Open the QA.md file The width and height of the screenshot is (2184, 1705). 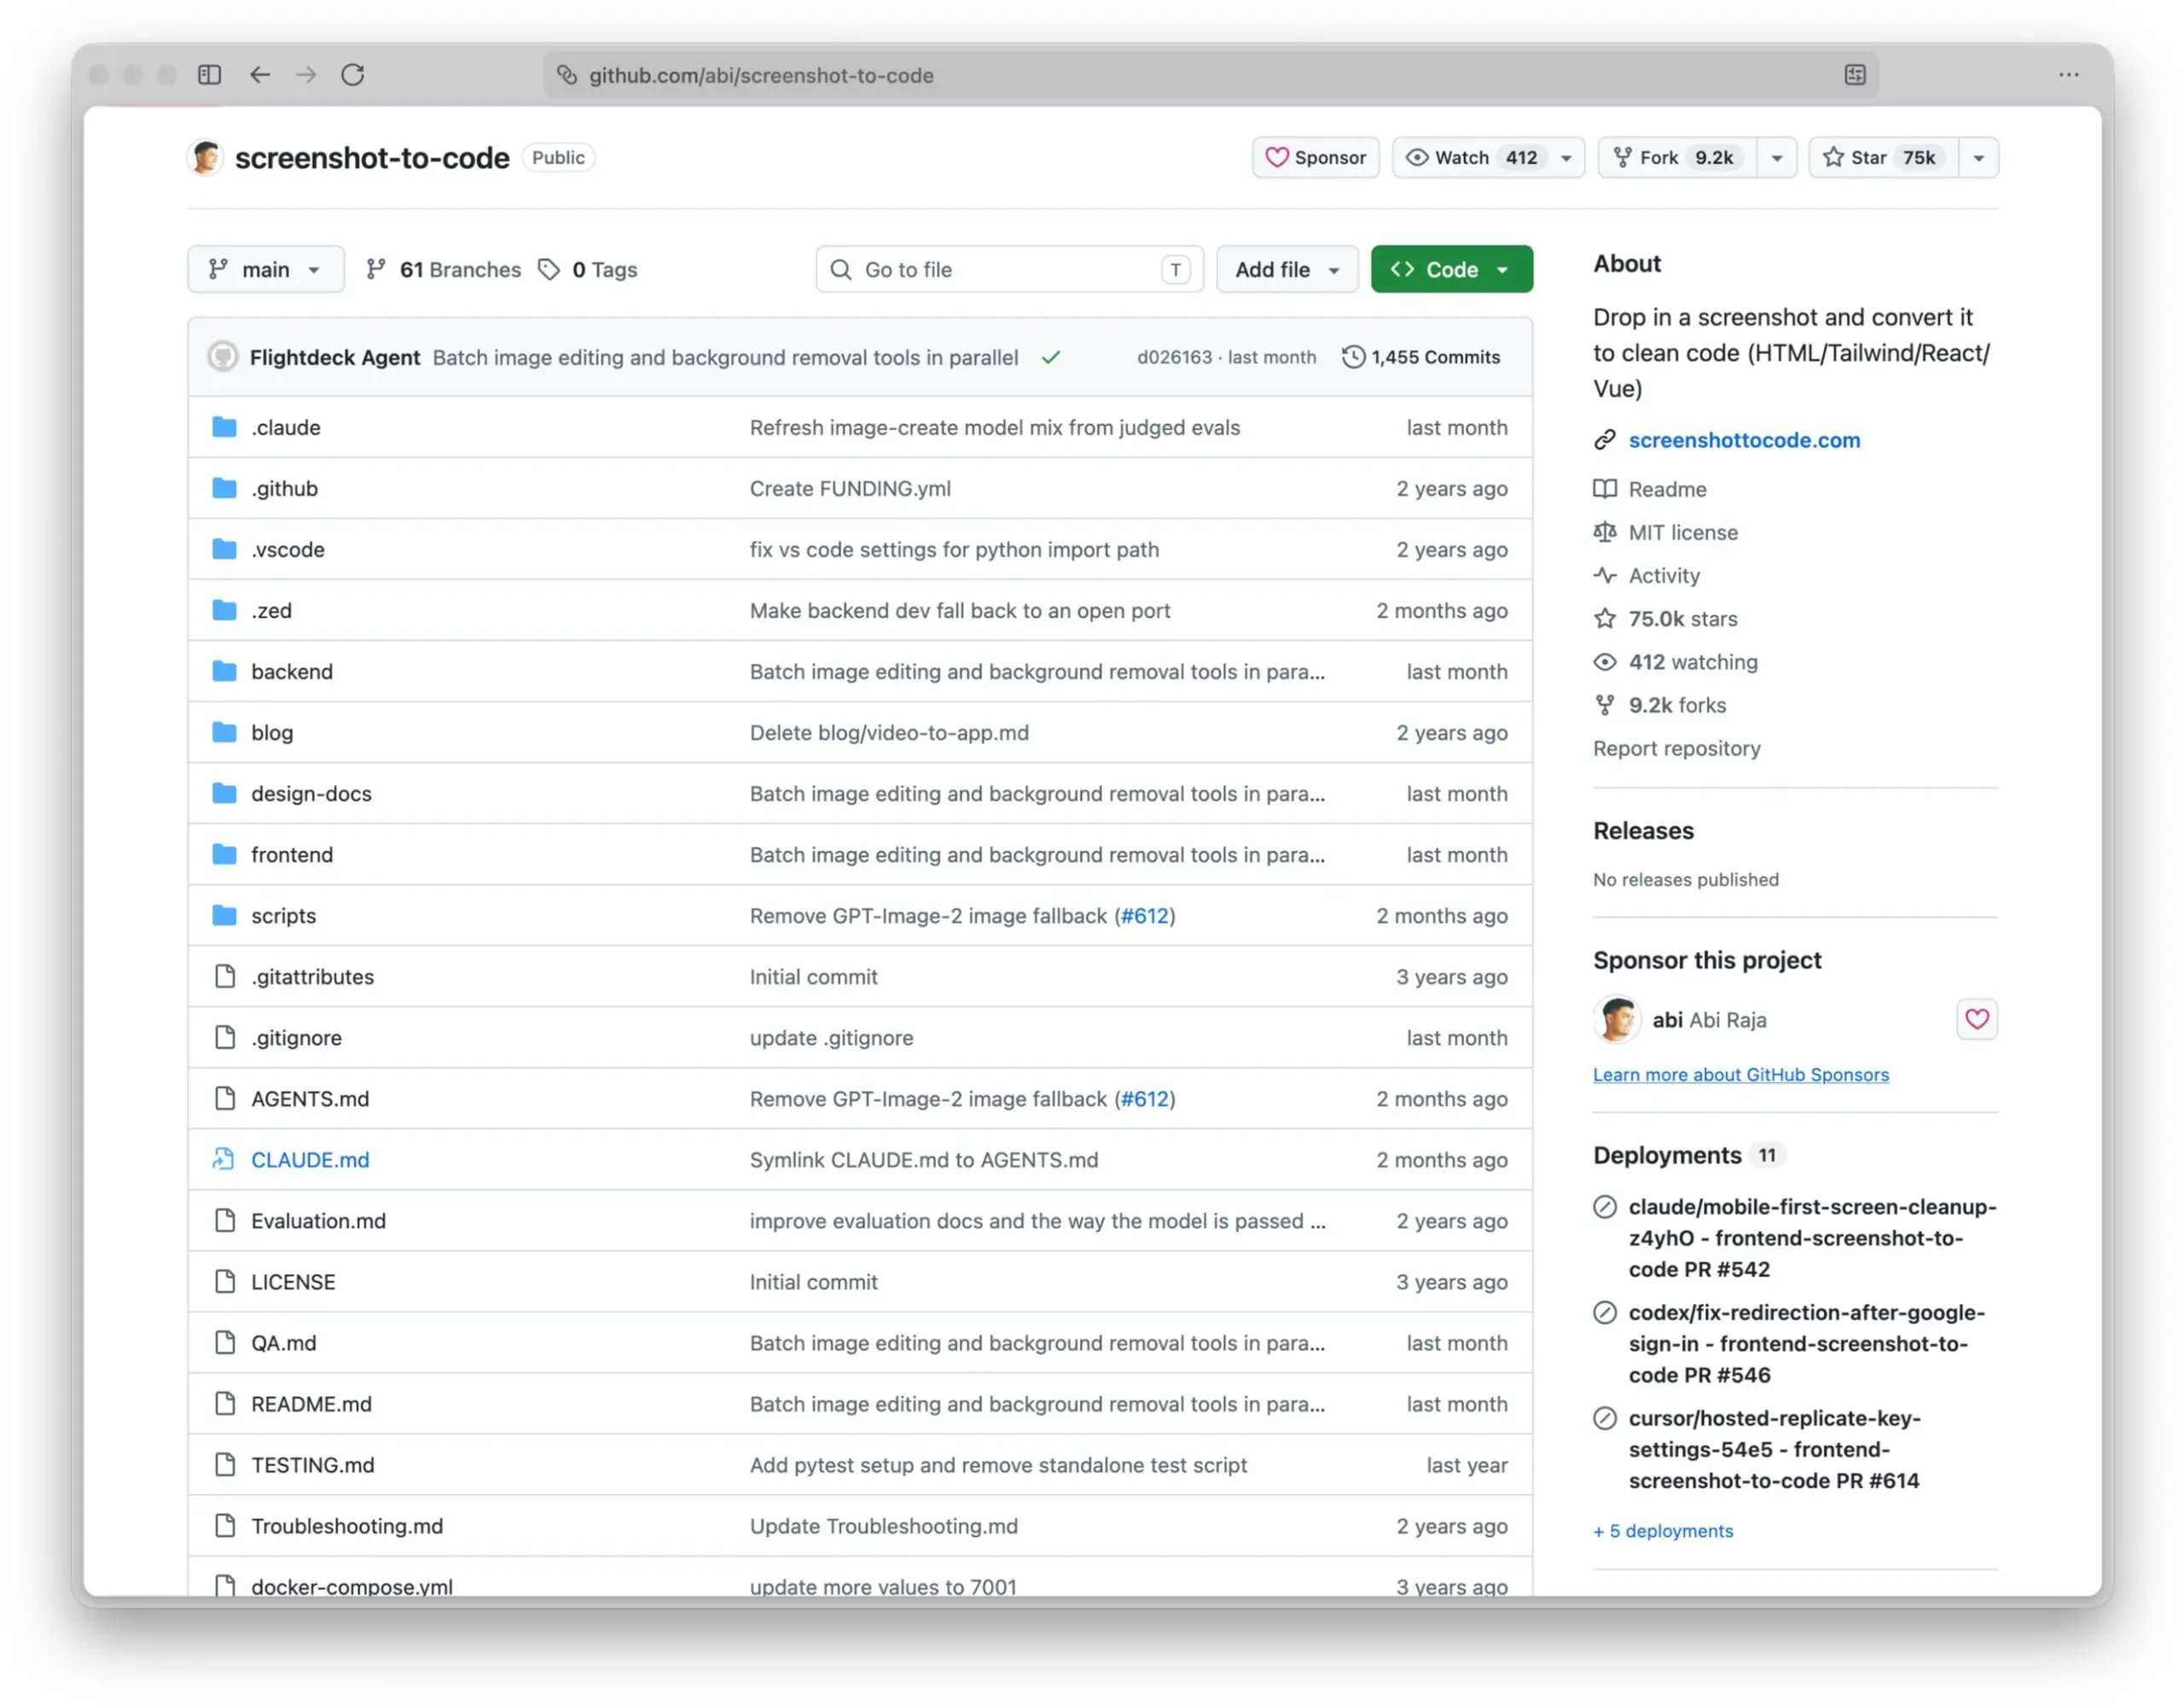(283, 1342)
